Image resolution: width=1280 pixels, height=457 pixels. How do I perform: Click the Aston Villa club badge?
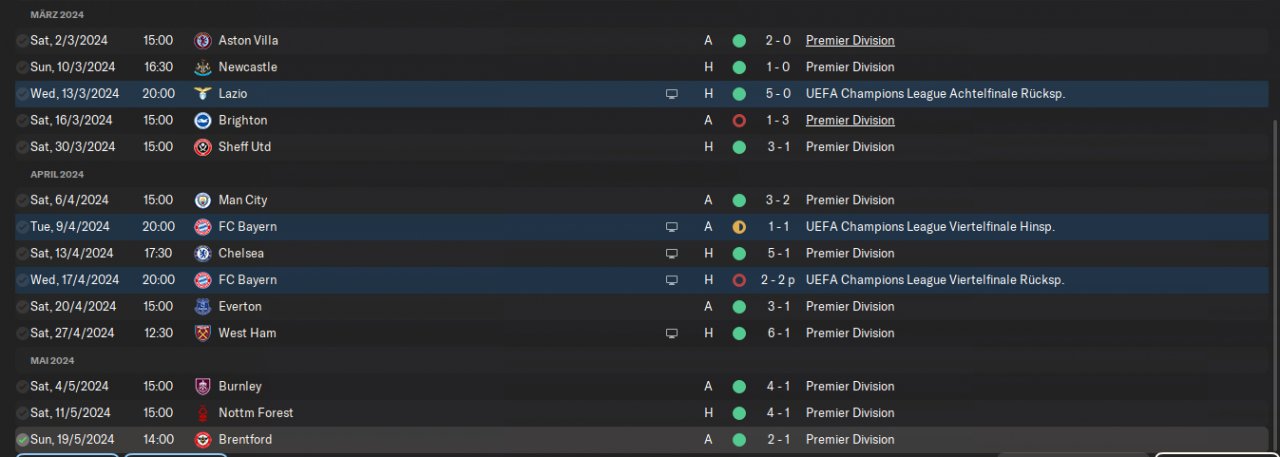pos(203,41)
